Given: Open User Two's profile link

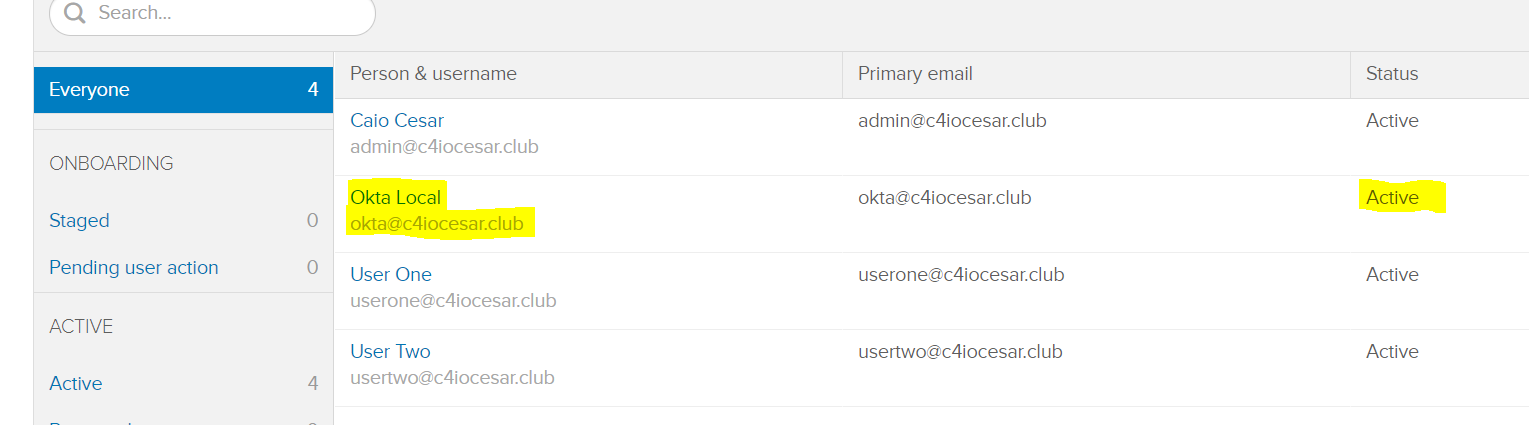Looking at the screenshot, I should tap(390, 351).
